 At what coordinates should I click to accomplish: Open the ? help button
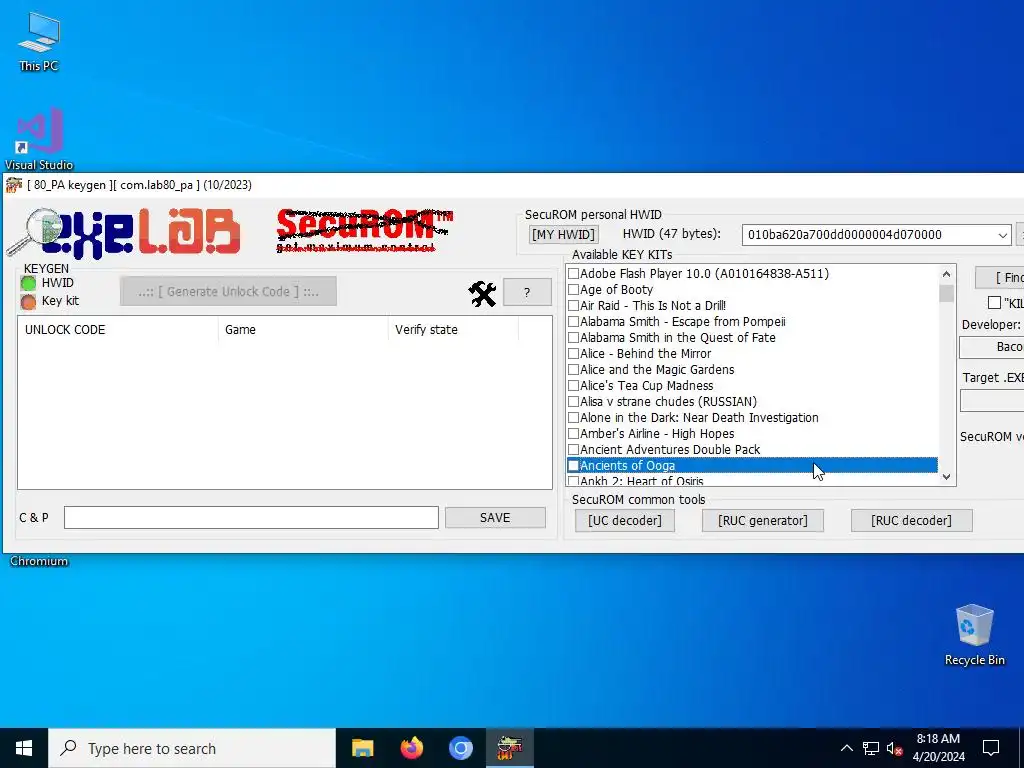click(527, 293)
